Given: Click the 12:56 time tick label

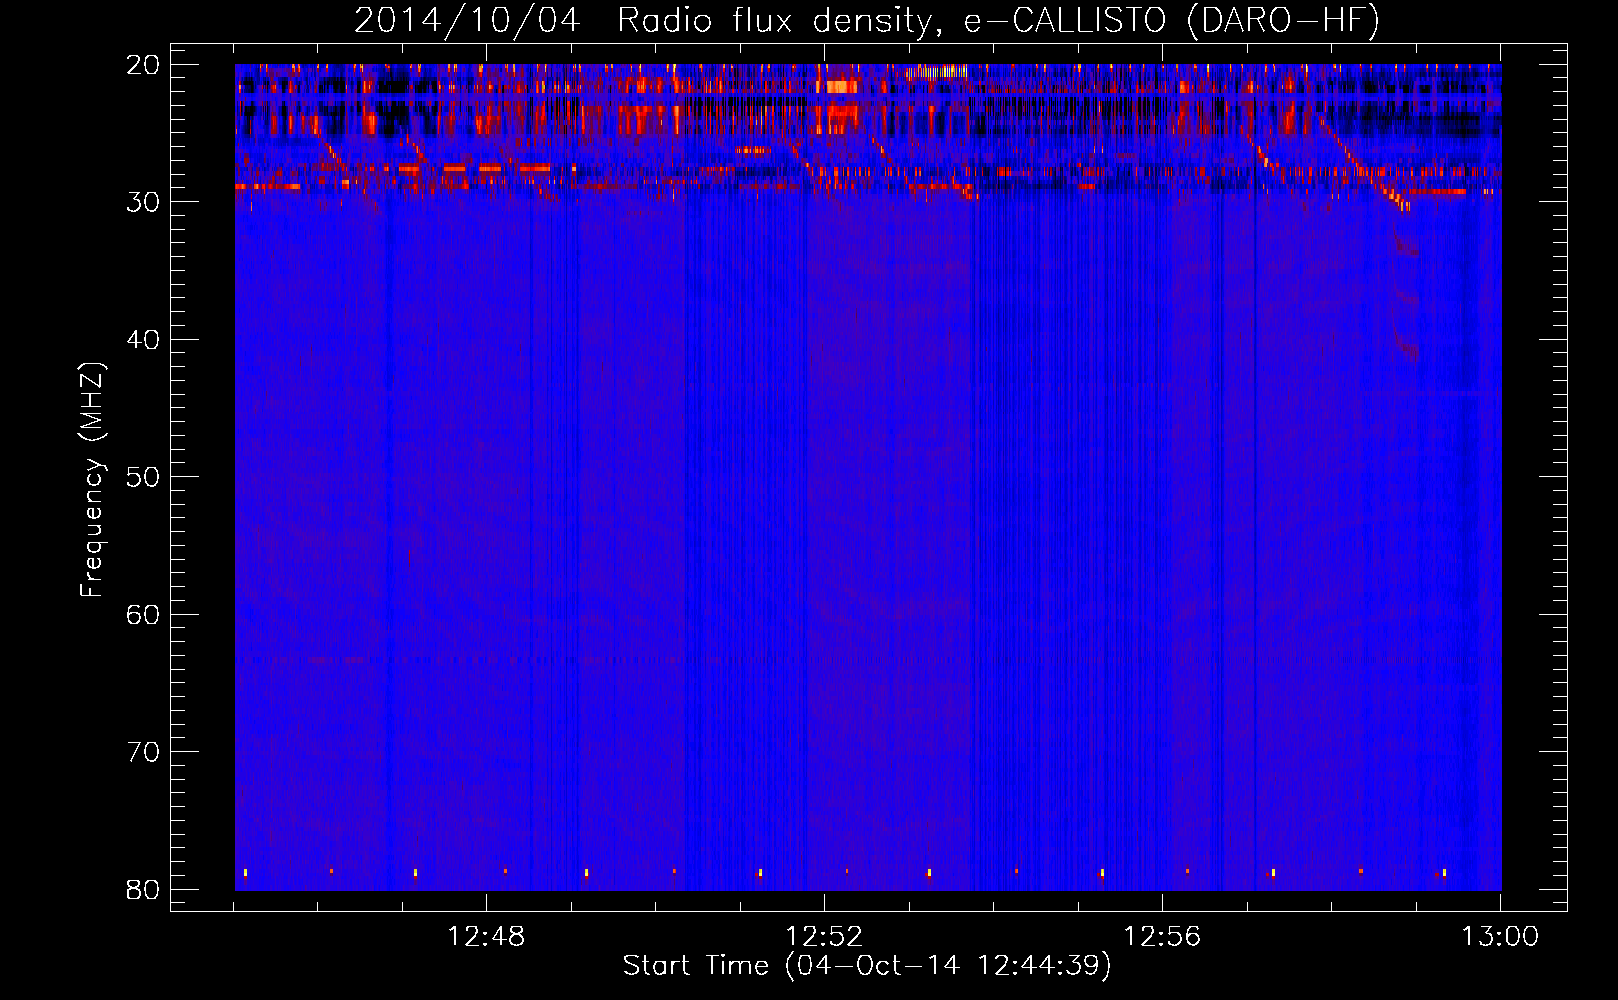Looking at the screenshot, I should click(1162, 937).
